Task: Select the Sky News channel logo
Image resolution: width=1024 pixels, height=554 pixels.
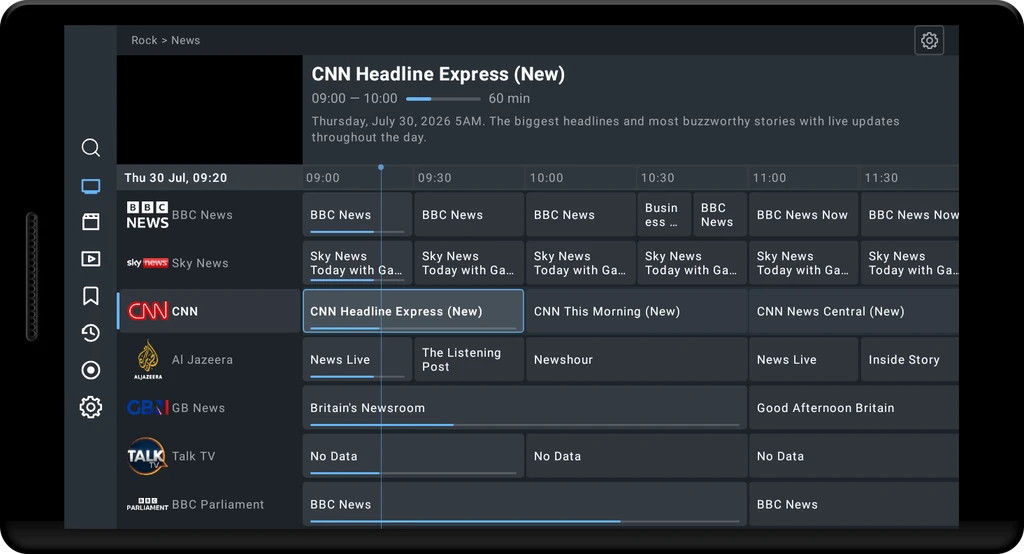Action: 148,263
